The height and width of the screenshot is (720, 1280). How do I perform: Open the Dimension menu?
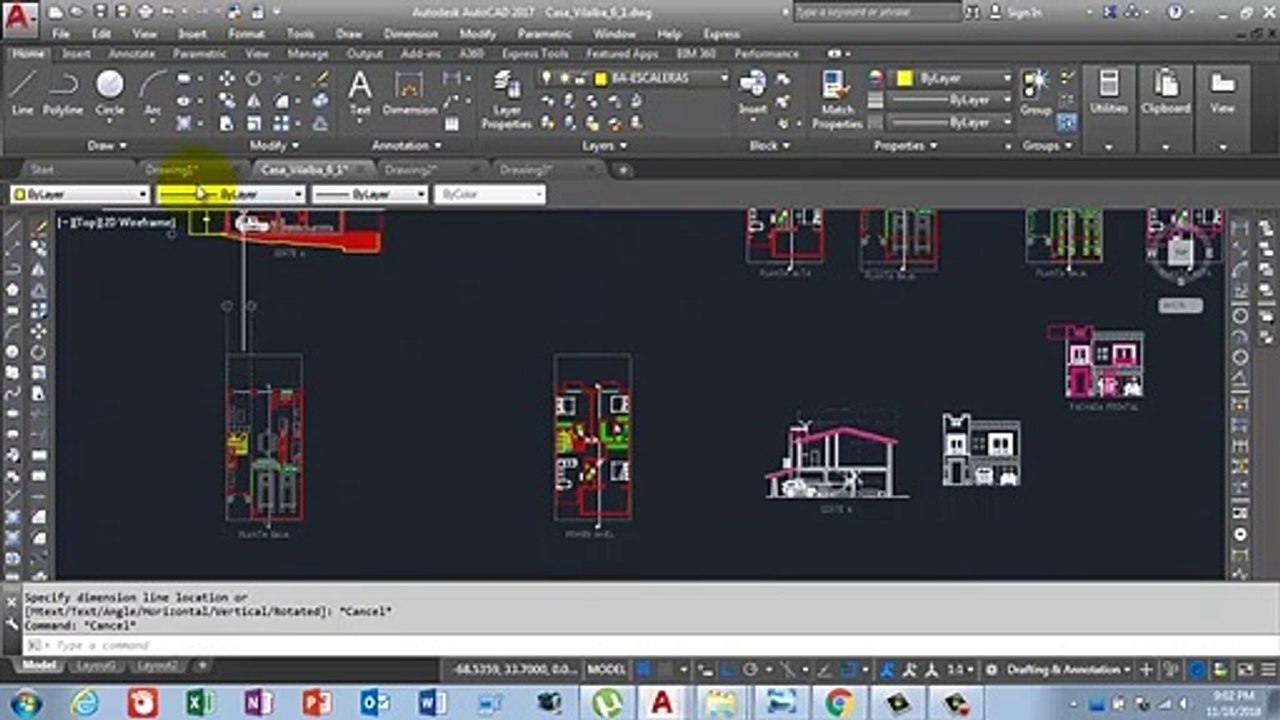click(410, 34)
